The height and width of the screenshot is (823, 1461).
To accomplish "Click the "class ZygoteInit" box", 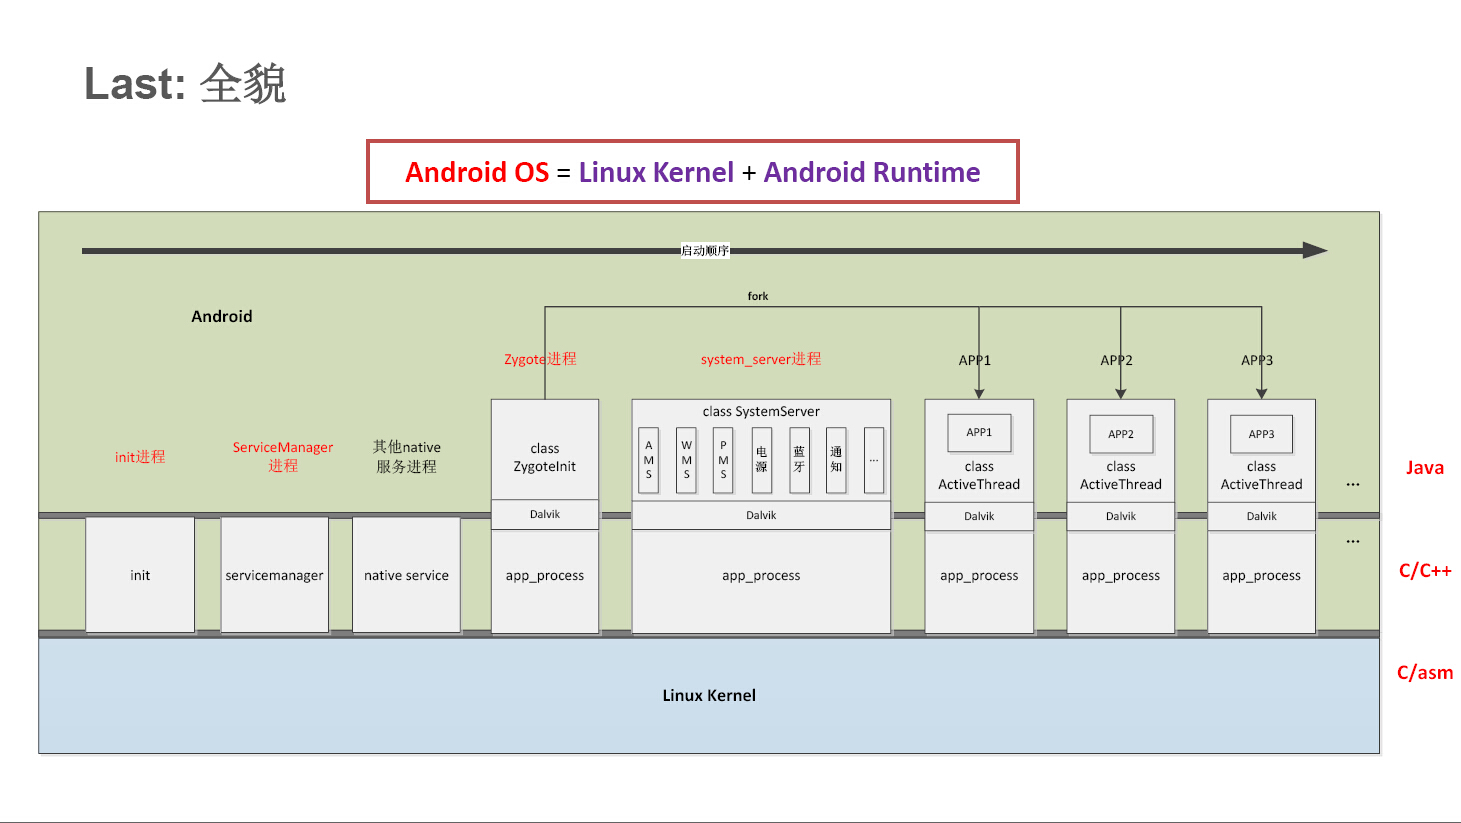I will (545, 450).
